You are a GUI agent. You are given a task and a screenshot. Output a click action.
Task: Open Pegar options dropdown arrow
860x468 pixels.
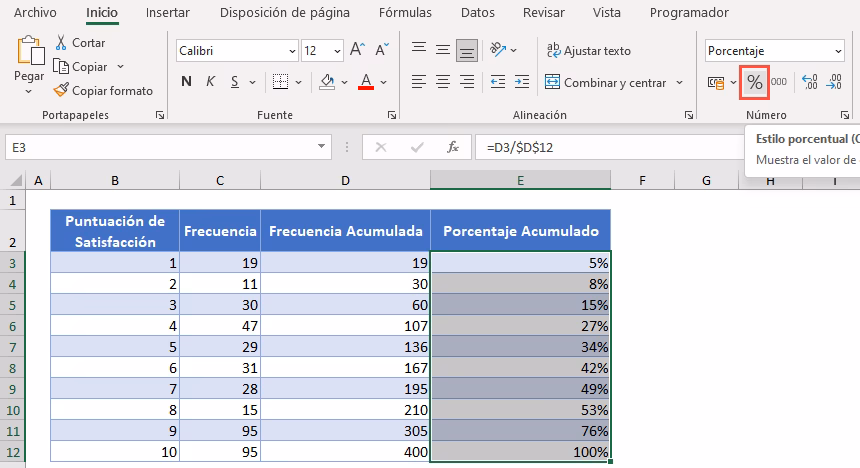[29, 92]
